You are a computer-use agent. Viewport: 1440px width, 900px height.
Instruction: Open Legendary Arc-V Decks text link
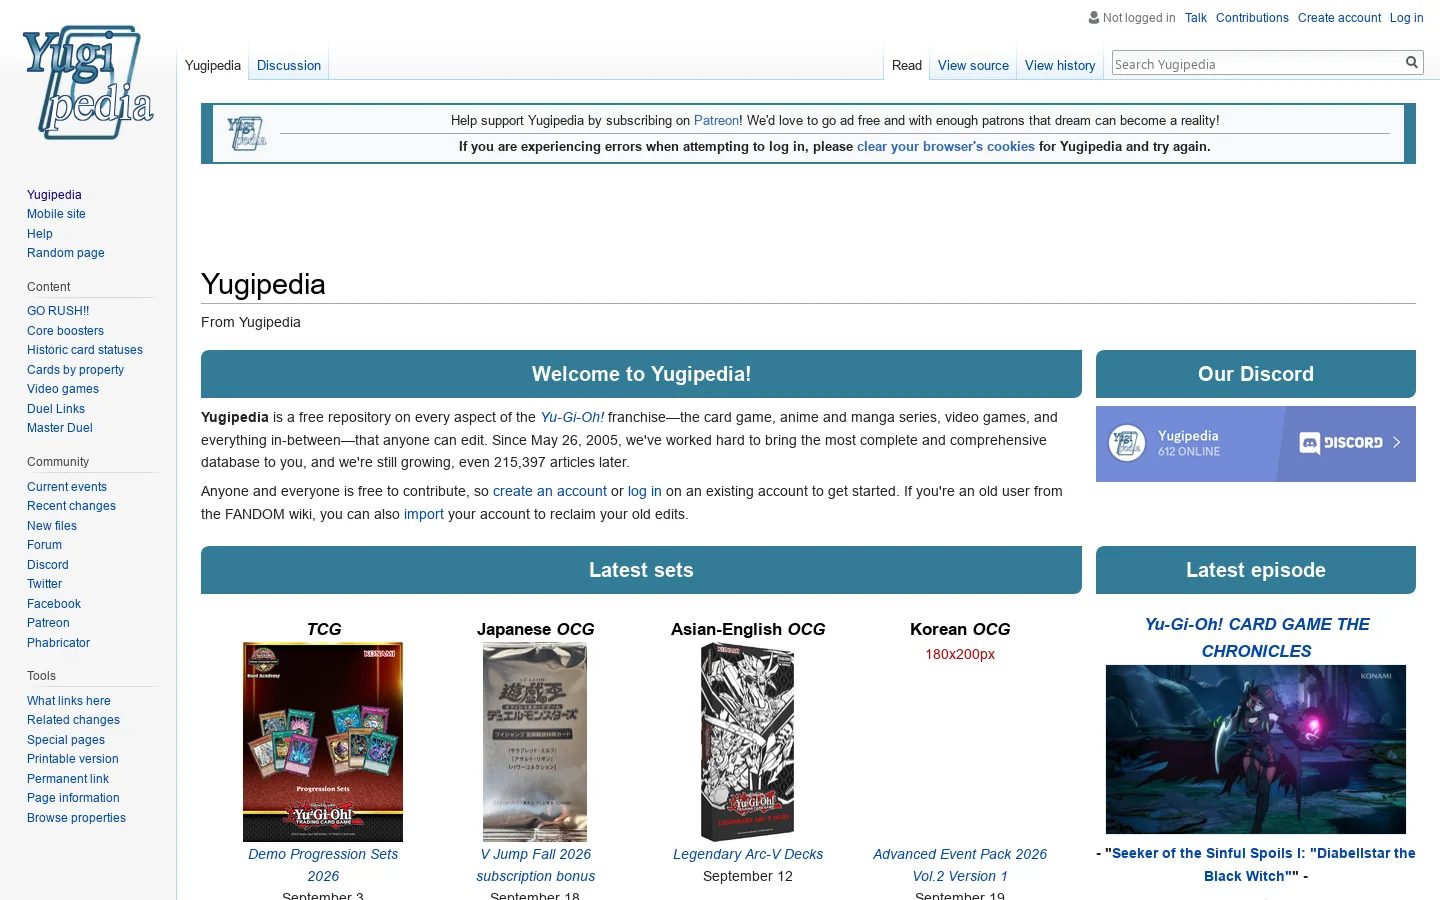(x=748, y=854)
